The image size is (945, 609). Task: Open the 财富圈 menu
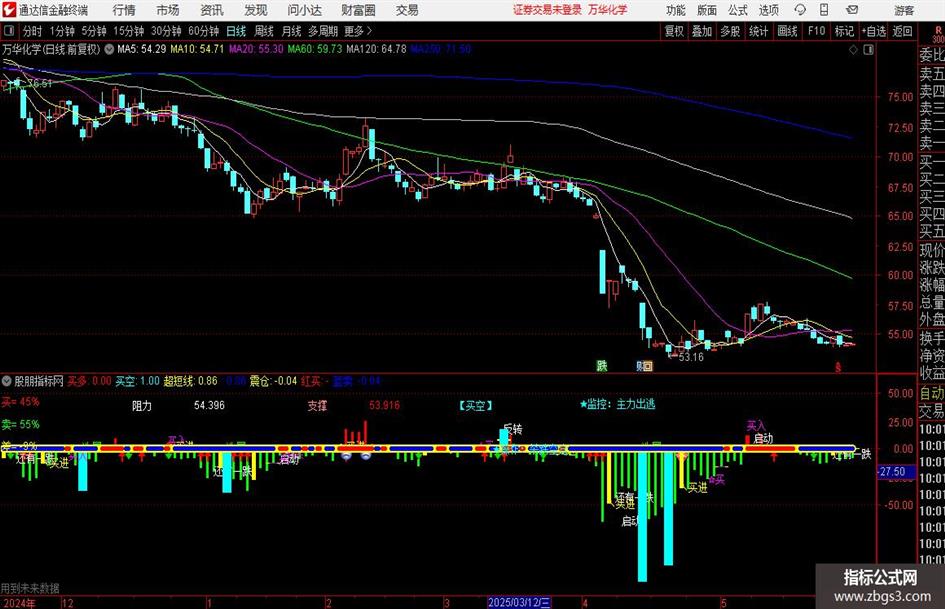click(x=358, y=10)
